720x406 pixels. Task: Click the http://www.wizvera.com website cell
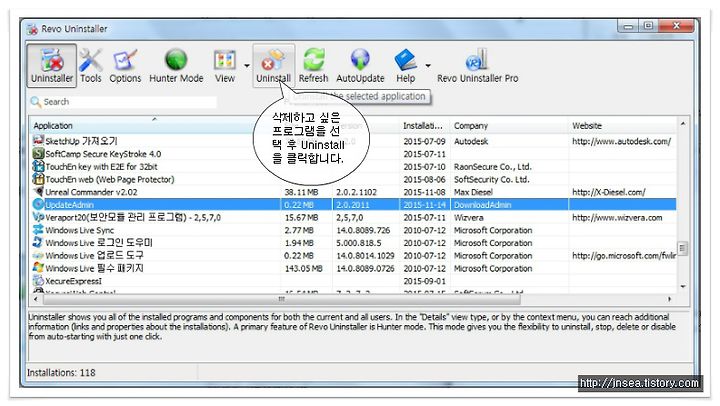point(617,218)
